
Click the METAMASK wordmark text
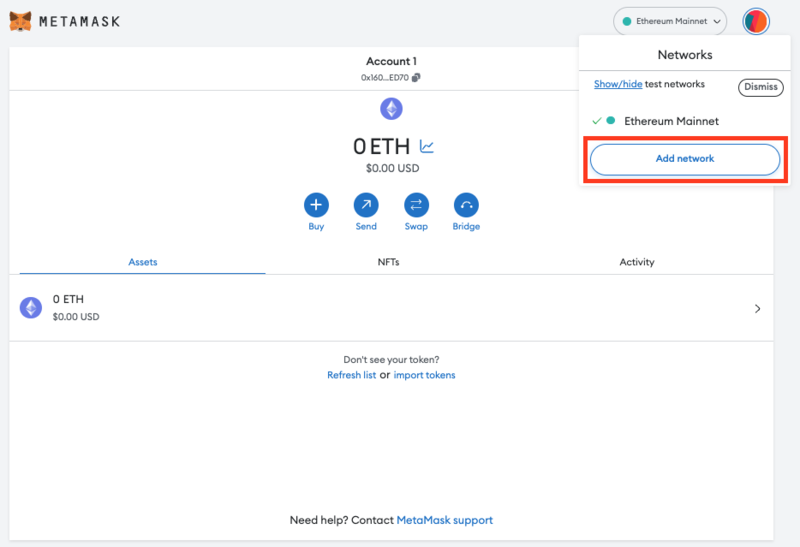pyautogui.click(x=80, y=21)
